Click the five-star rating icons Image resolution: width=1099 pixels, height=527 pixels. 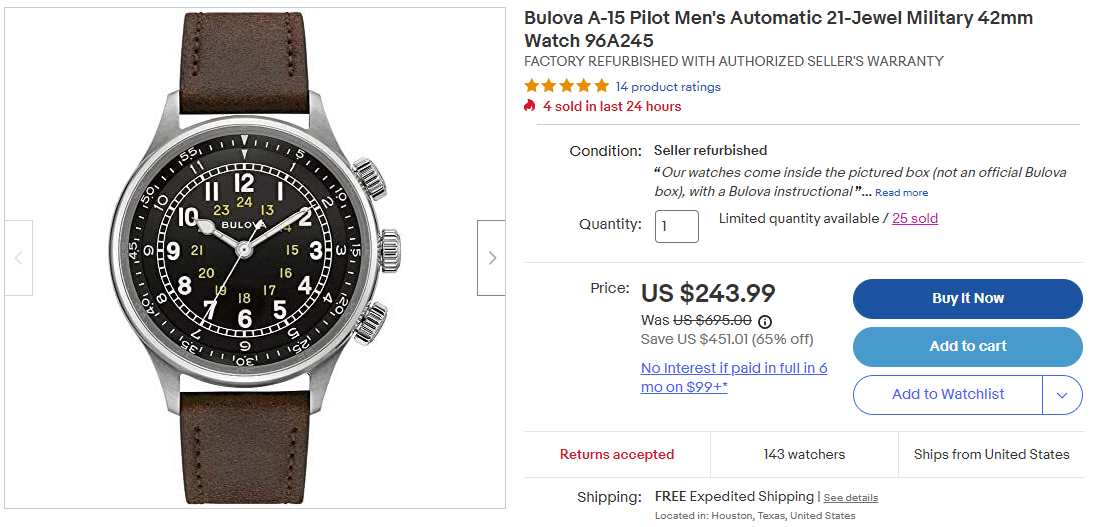coord(566,87)
